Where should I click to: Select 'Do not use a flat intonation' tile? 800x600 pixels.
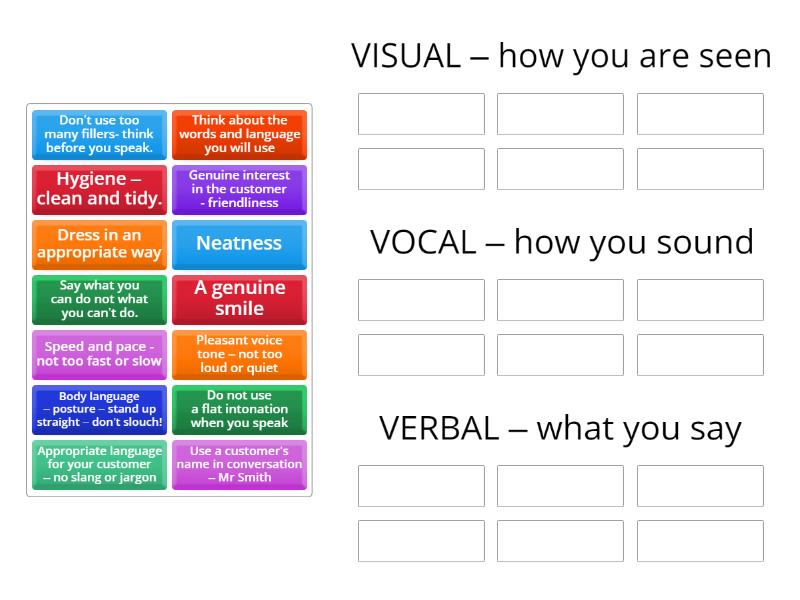coord(239,410)
